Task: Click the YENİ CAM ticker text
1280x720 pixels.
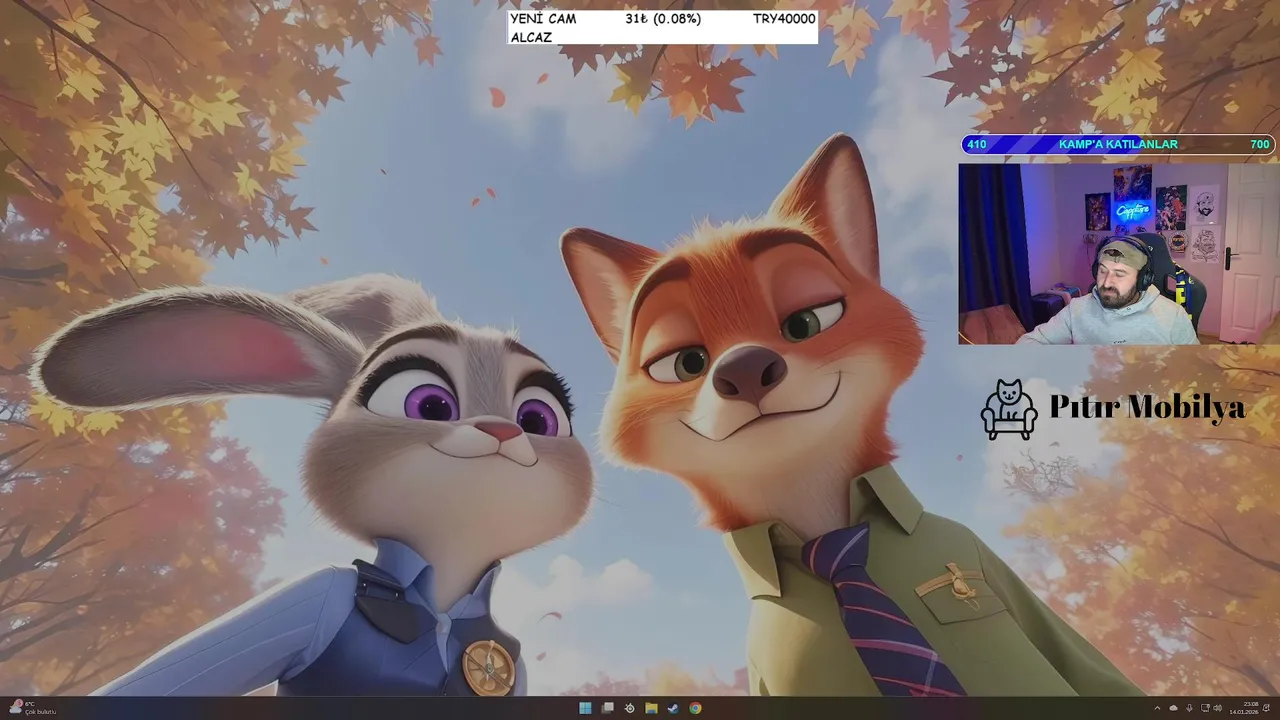Action: tap(543, 19)
